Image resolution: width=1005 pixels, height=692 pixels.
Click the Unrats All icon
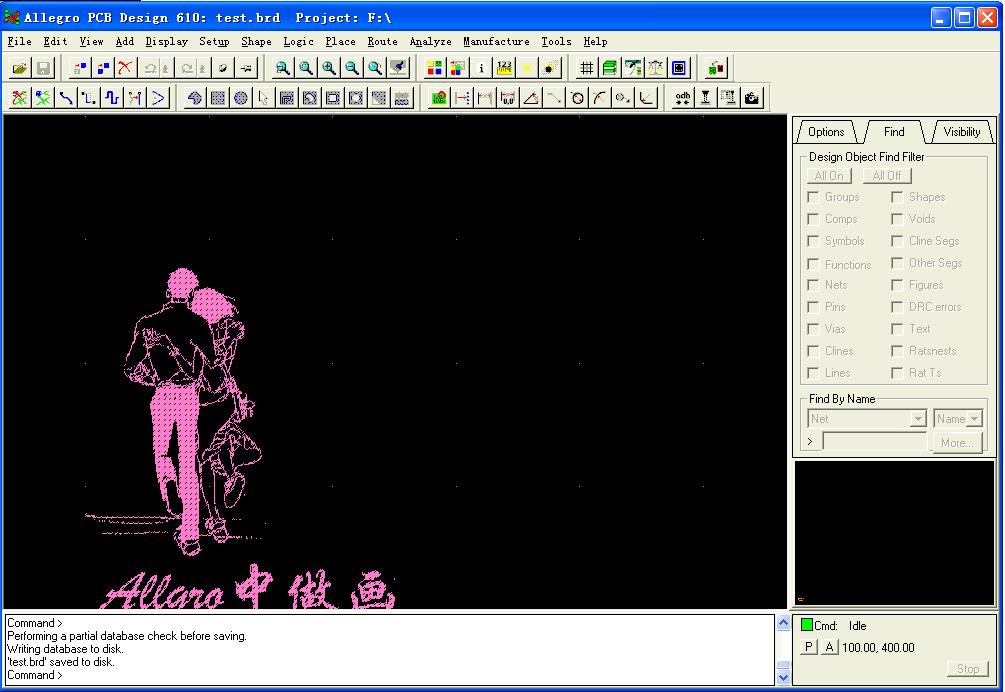click(20, 98)
